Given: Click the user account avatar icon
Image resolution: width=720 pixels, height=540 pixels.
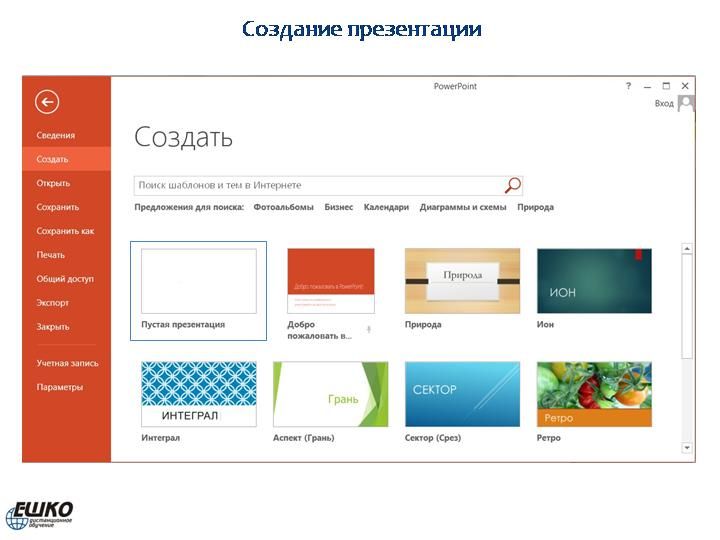Looking at the screenshot, I should pyautogui.click(x=686, y=103).
